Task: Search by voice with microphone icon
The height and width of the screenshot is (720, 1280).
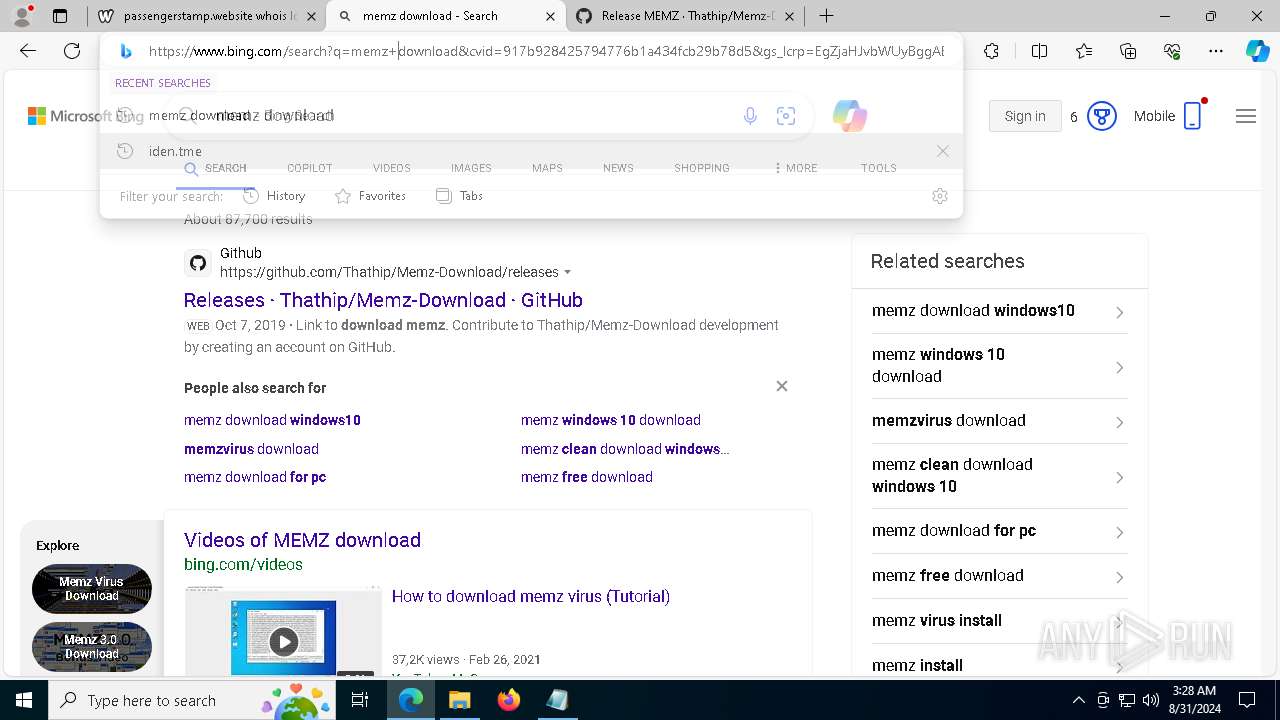Action: 750,116
